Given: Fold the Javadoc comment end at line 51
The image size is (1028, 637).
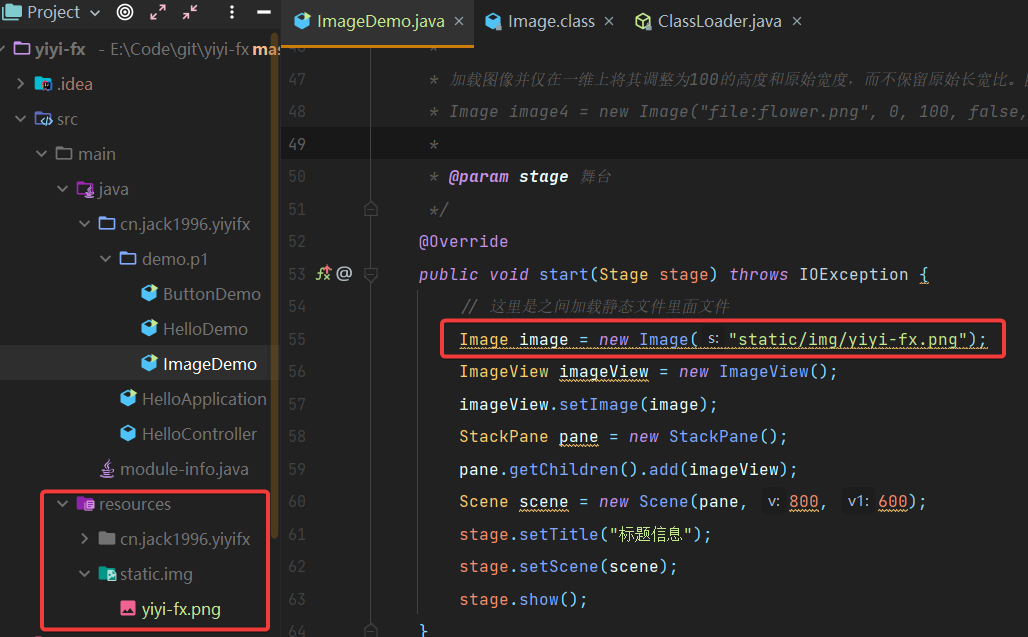Looking at the screenshot, I should [370, 209].
